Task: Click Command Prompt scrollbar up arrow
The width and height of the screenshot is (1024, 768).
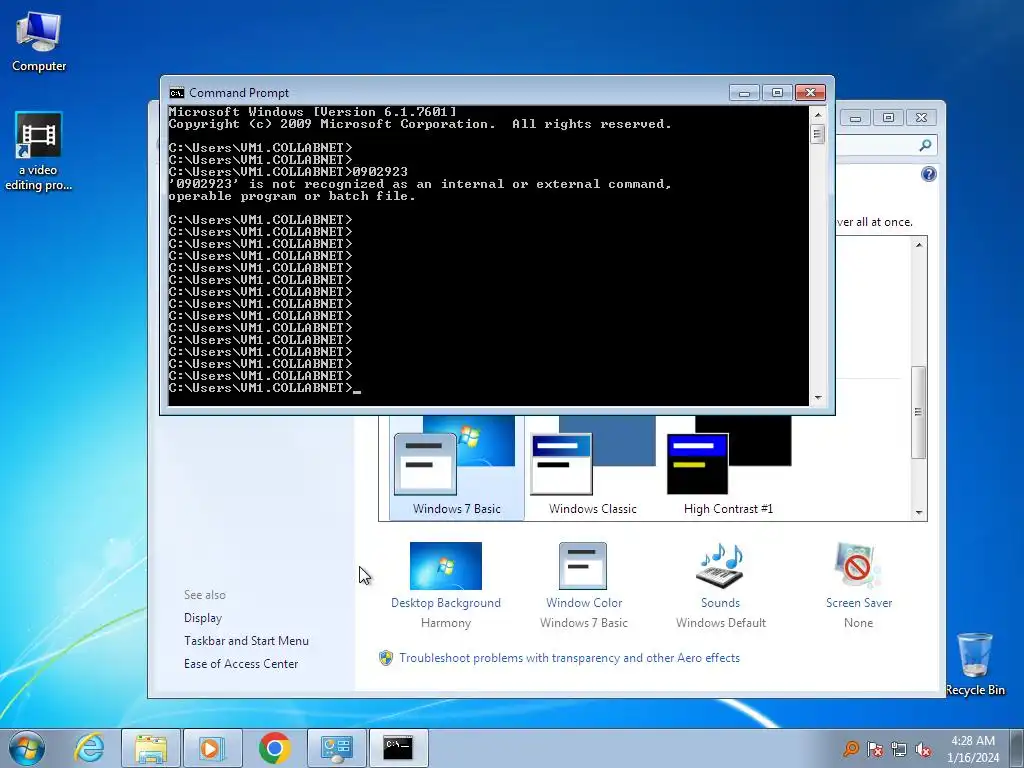Action: [x=818, y=114]
